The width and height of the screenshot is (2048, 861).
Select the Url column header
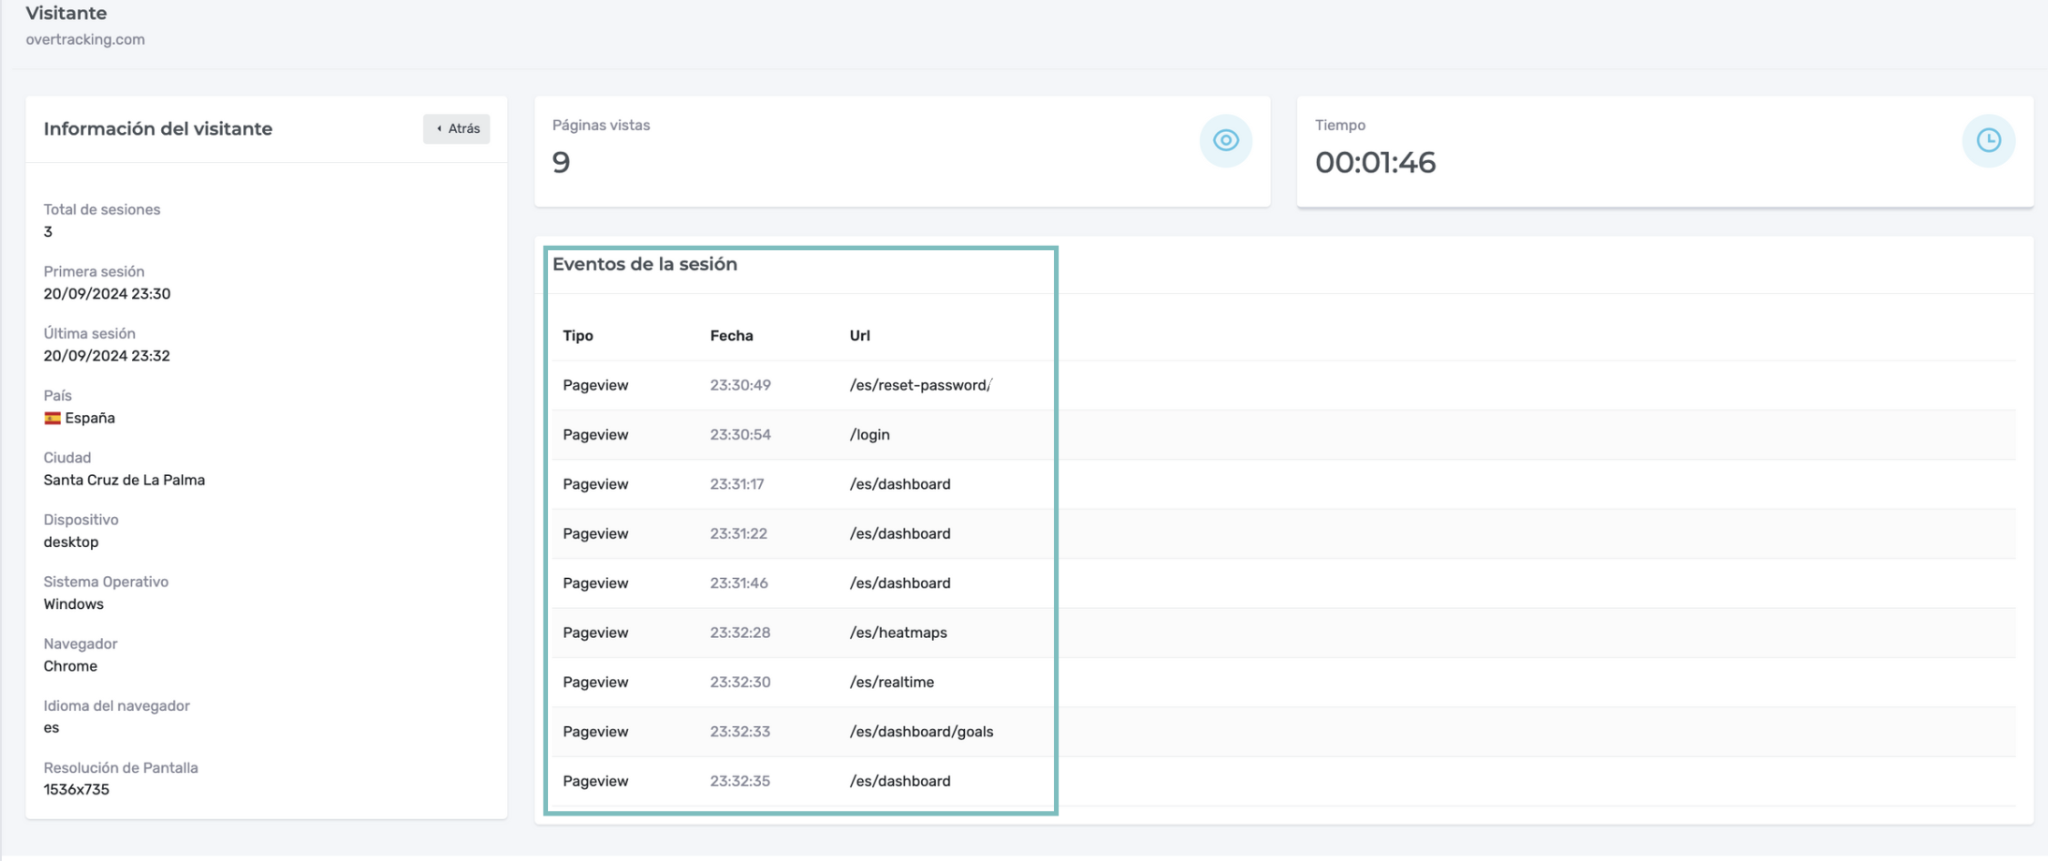860,336
